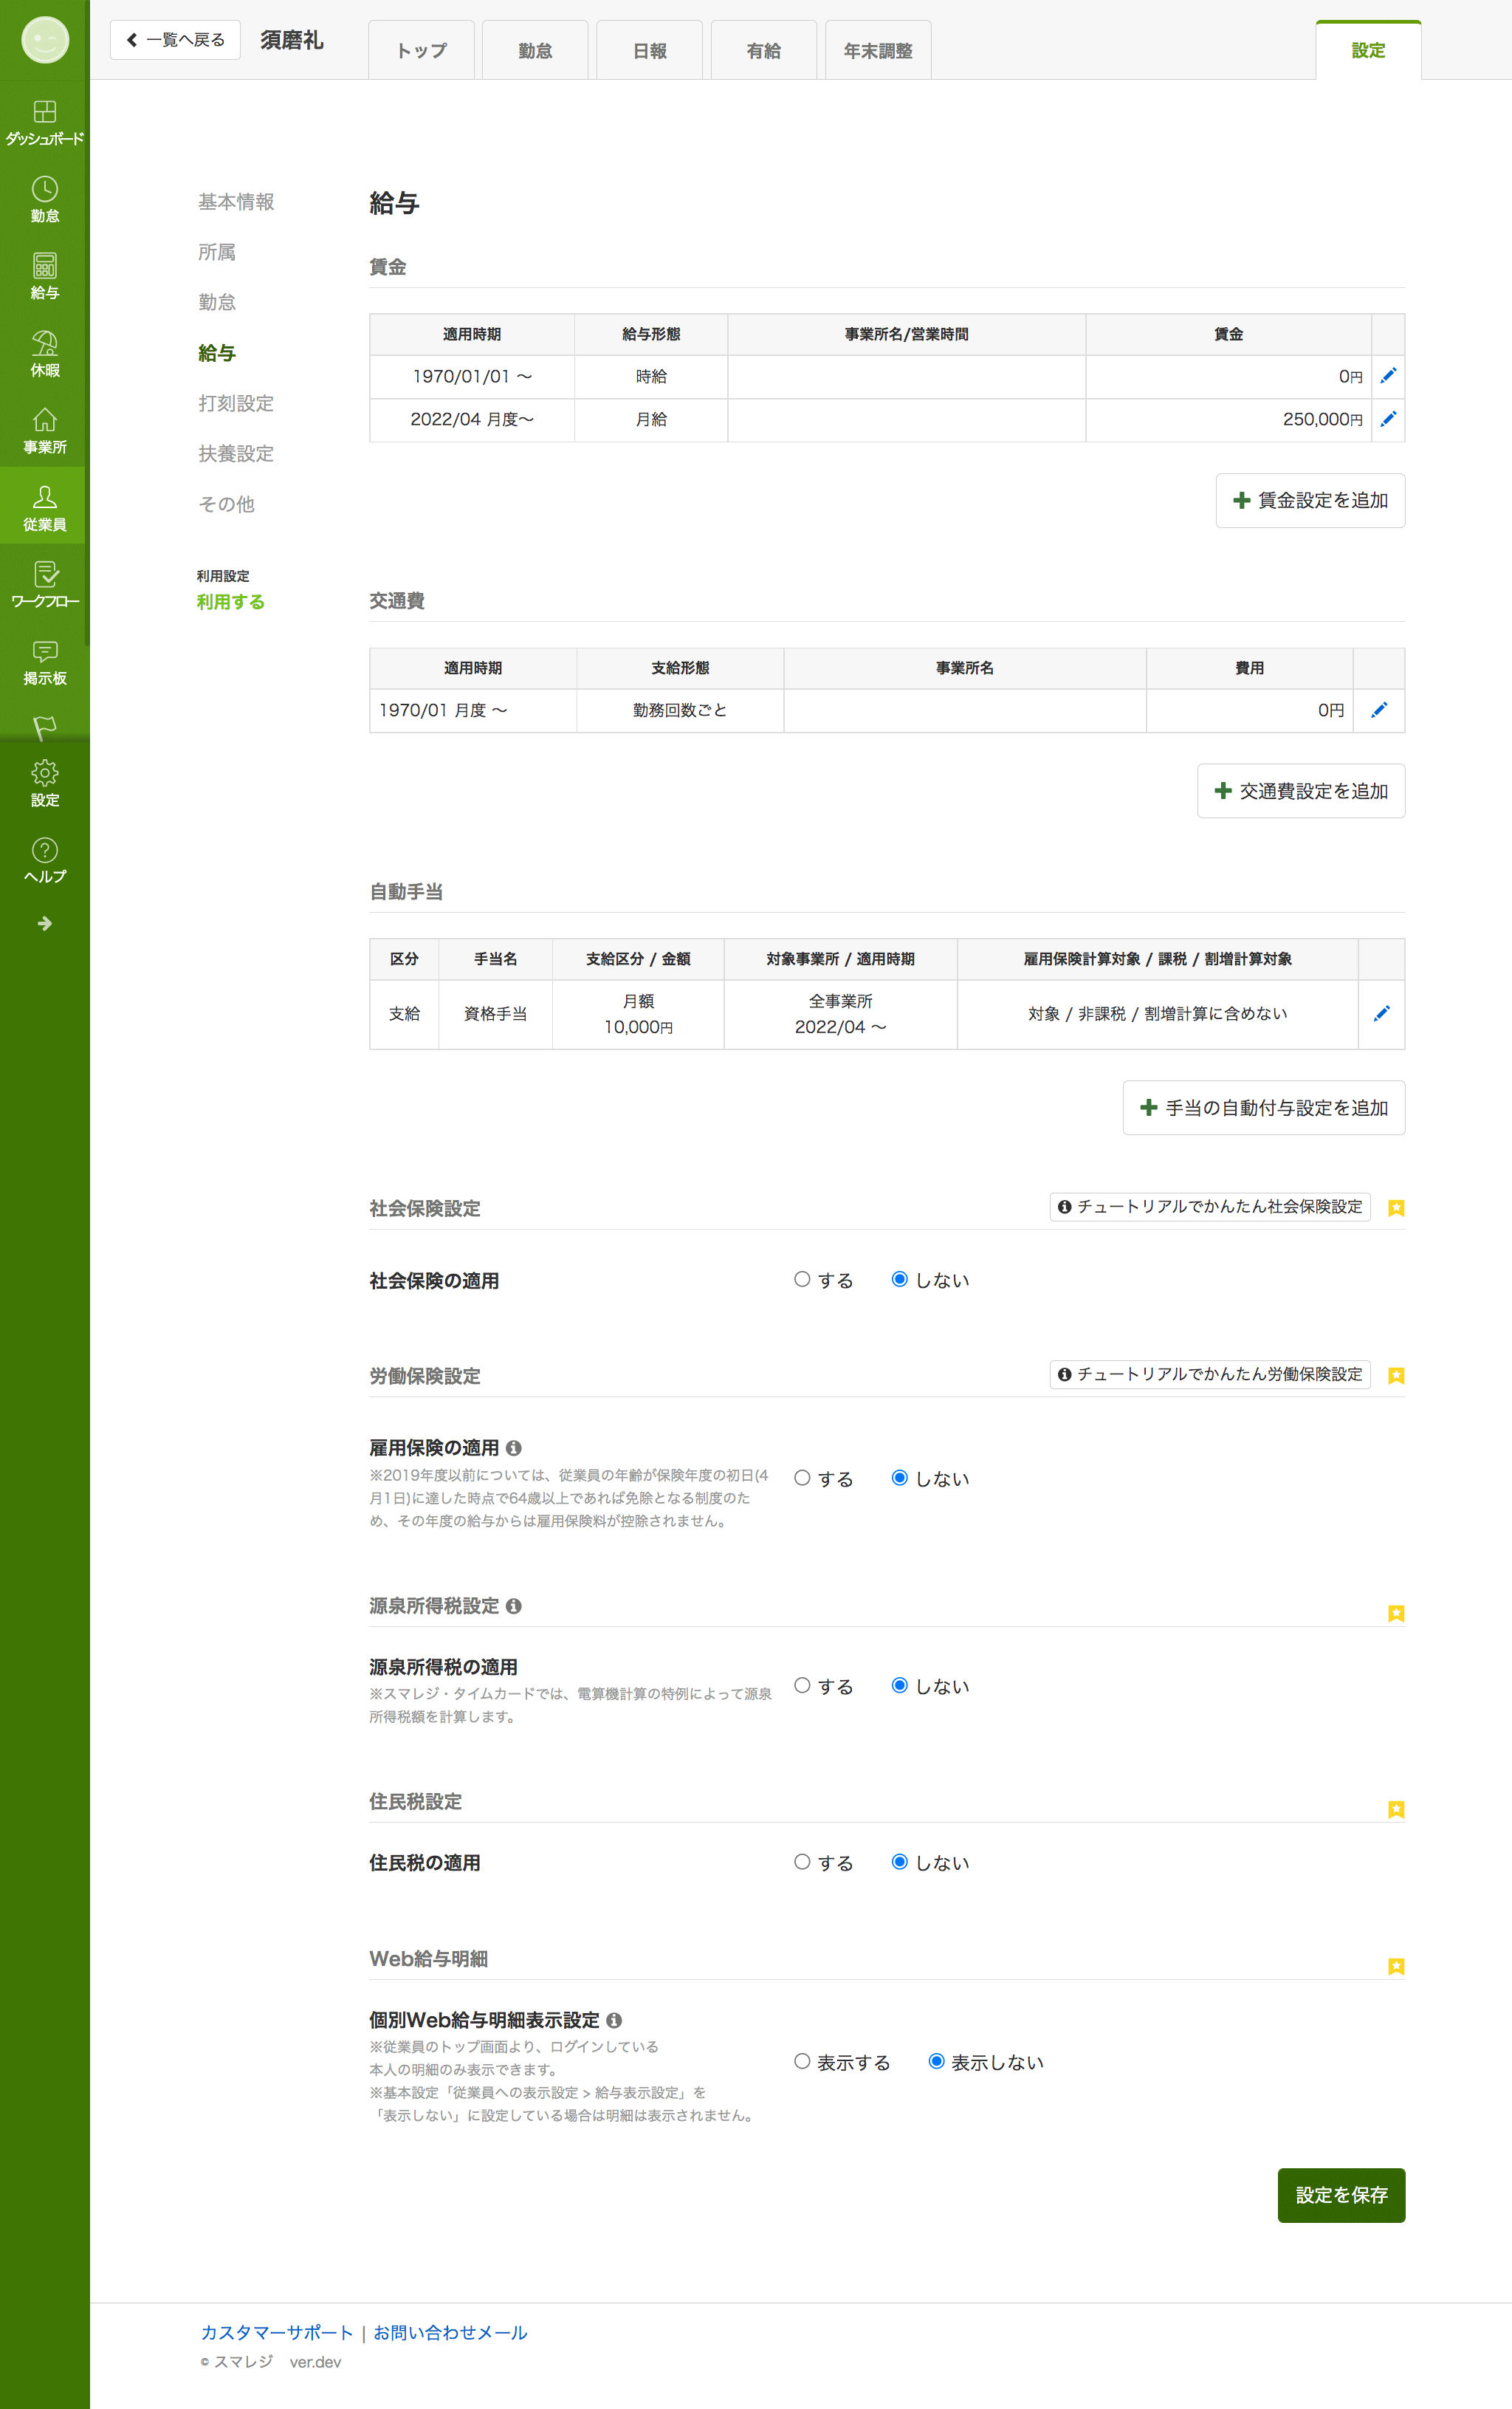Viewport: 1512px width, 2409px height.
Task: Open その他 in settings menu
Action: tap(227, 504)
